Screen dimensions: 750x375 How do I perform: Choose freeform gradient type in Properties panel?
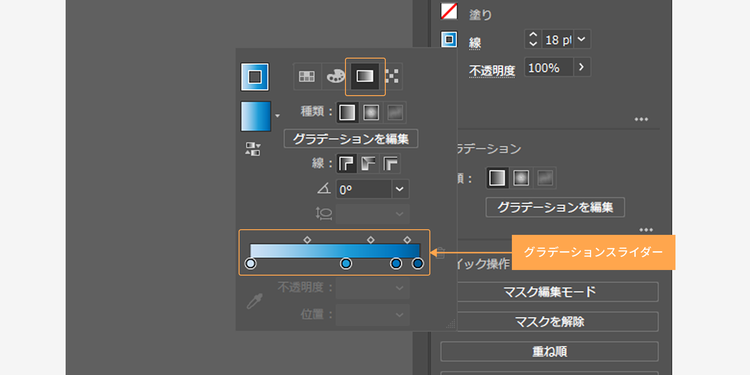(x=545, y=178)
